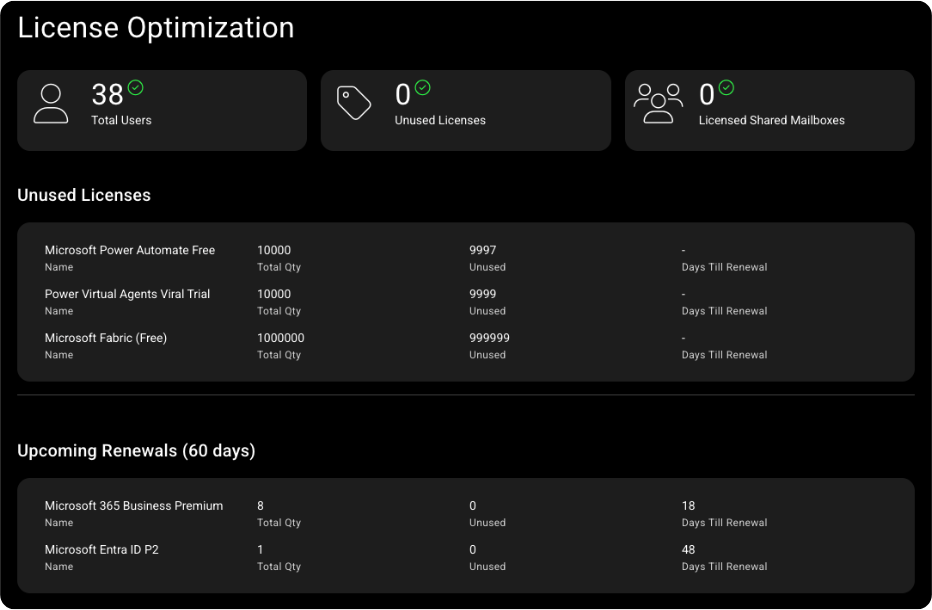932x610 pixels.
Task: Select the Microsoft Fabric (Free) license
Action: (x=106, y=338)
